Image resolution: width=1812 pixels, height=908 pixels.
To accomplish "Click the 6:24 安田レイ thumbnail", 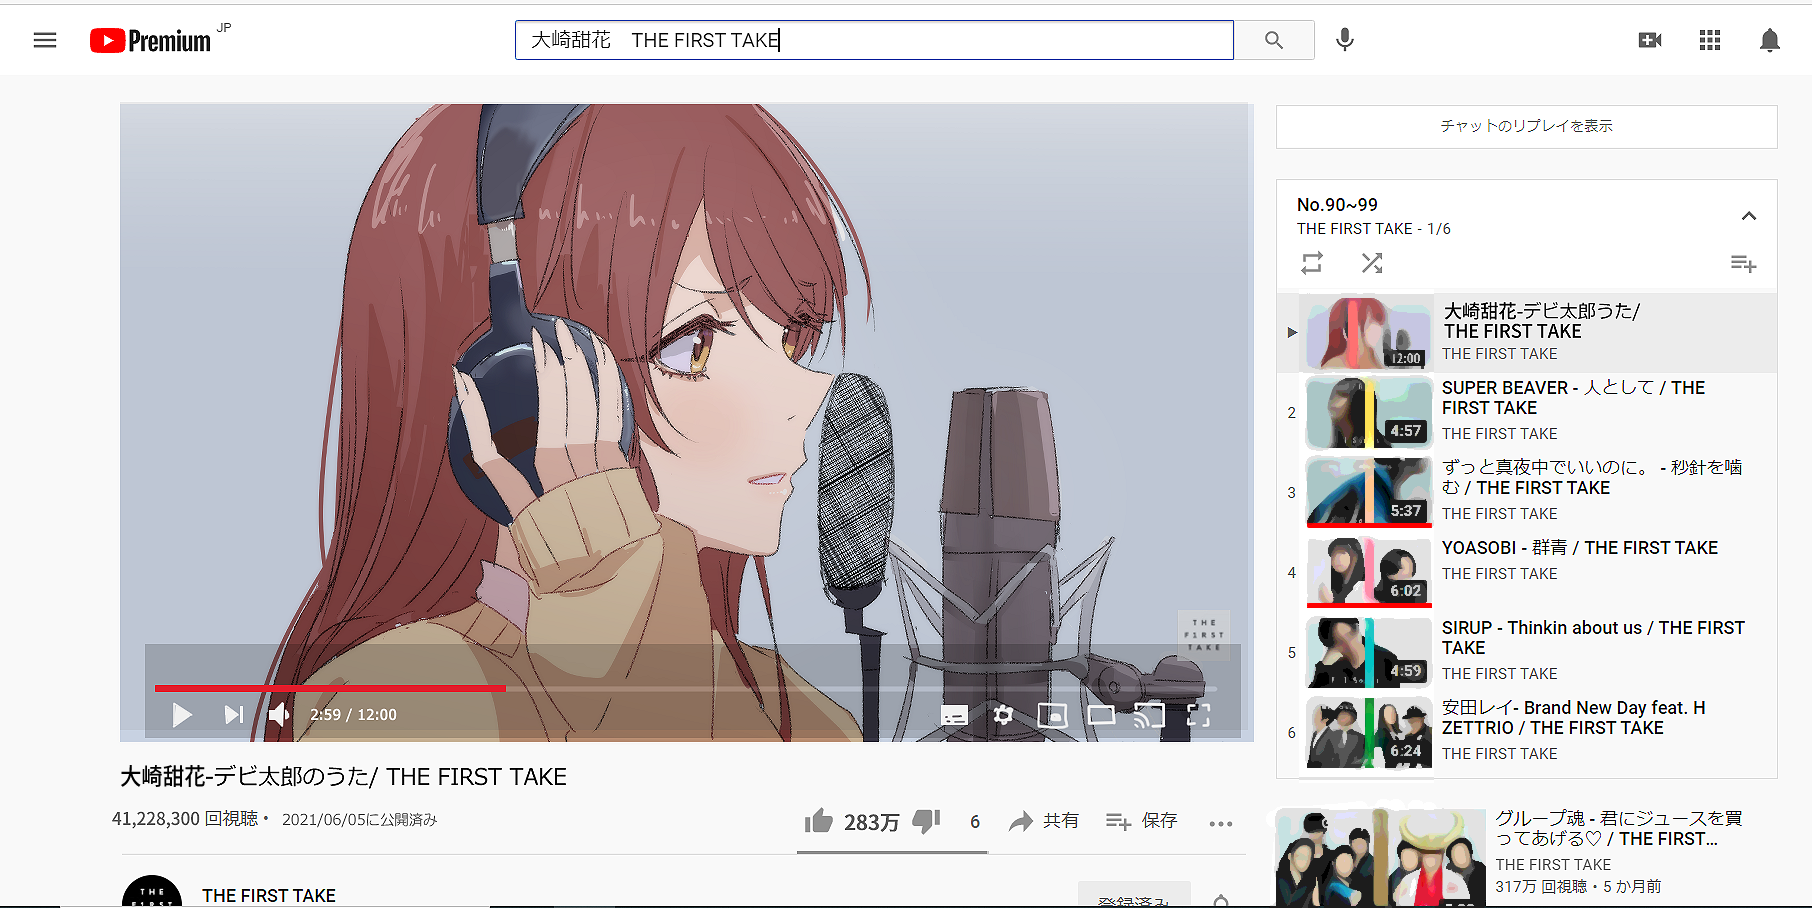I will (x=1369, y=733).
